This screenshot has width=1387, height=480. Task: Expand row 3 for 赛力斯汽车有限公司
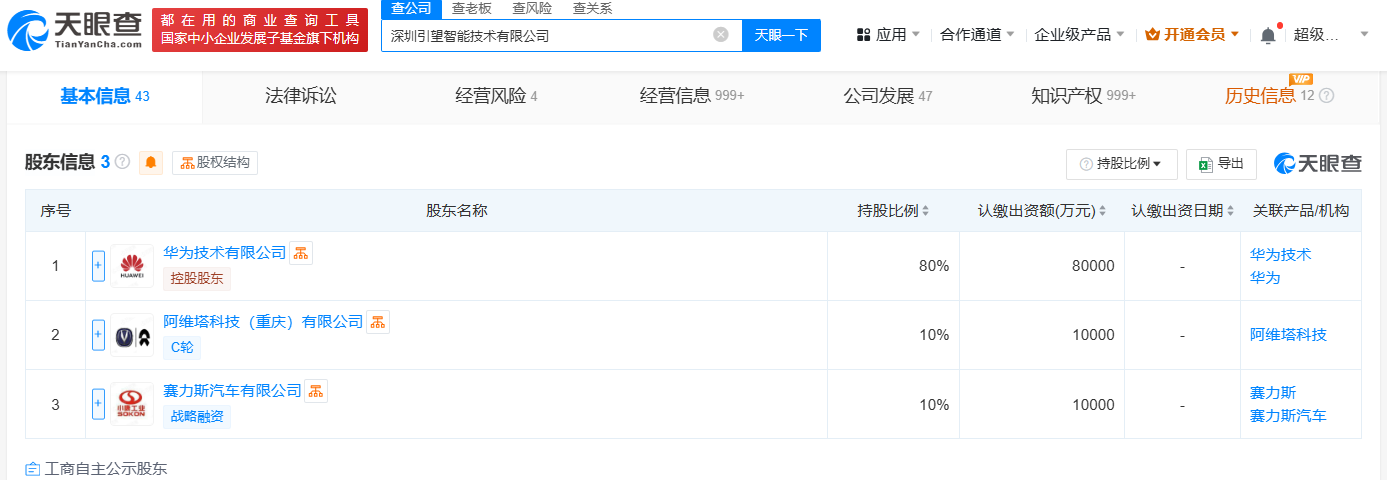coord(98,404)
